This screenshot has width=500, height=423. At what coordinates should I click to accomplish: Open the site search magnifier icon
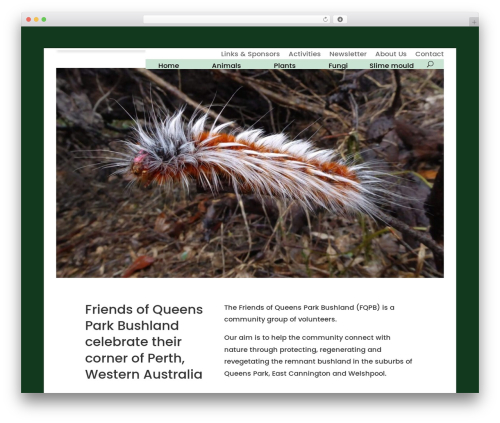(430, 64)
